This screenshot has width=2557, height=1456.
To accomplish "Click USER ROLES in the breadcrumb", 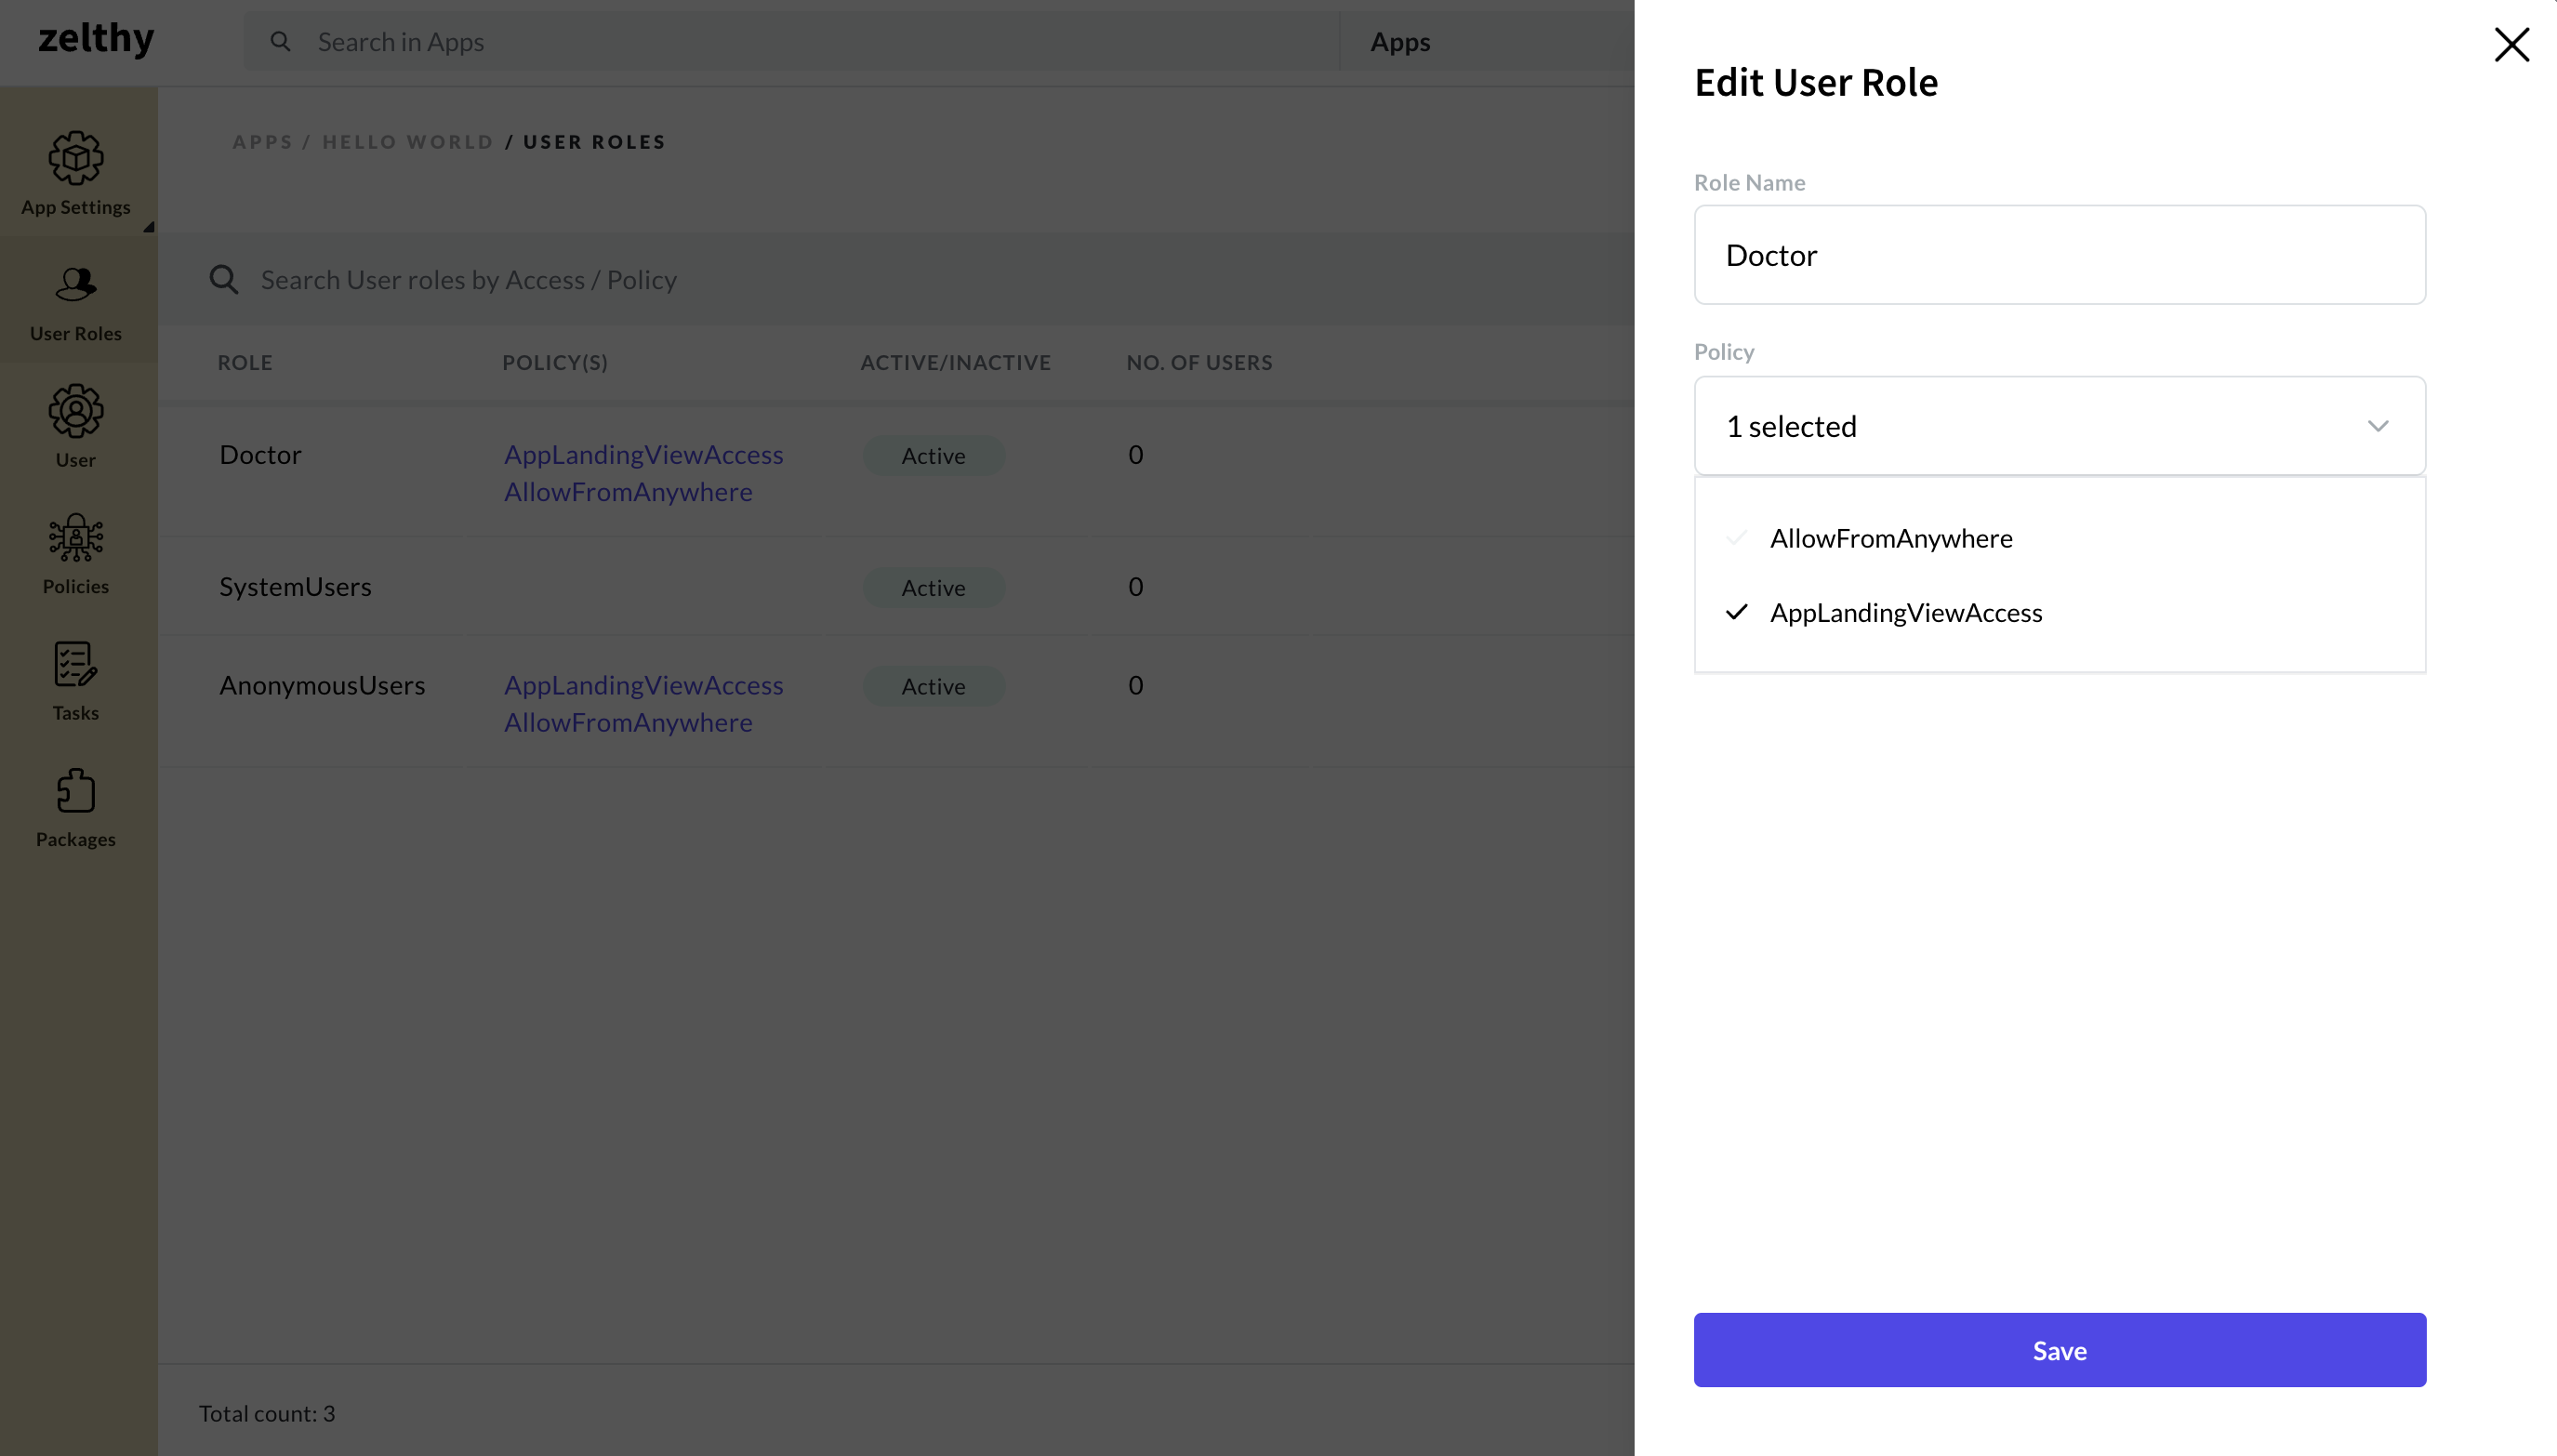I will tap(594, 141).
